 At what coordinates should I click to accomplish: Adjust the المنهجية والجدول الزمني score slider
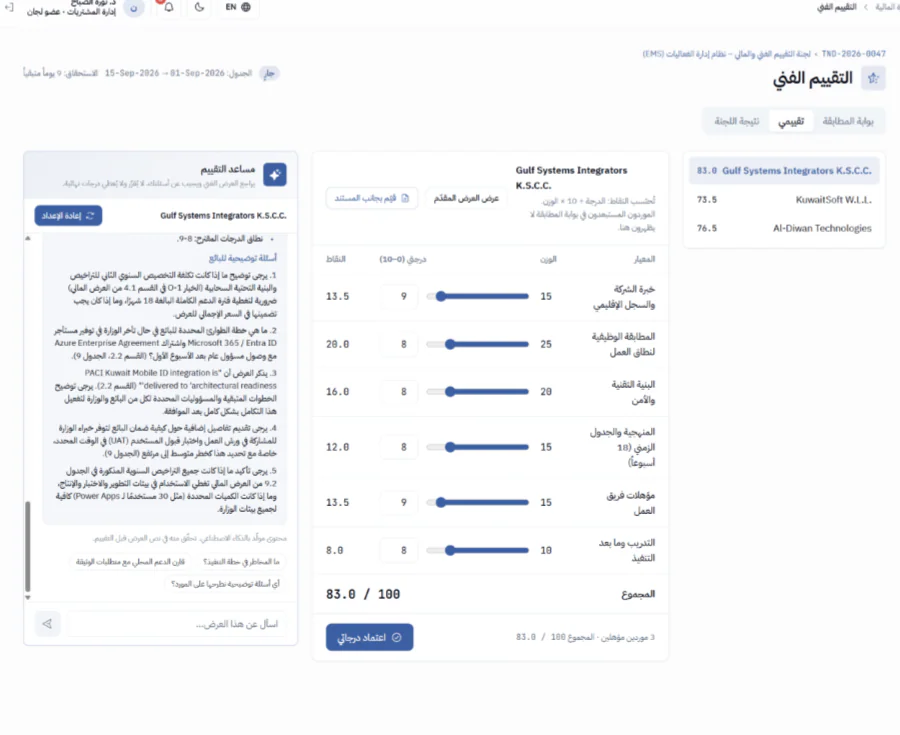pyautogui.click(x=478, y=447)
